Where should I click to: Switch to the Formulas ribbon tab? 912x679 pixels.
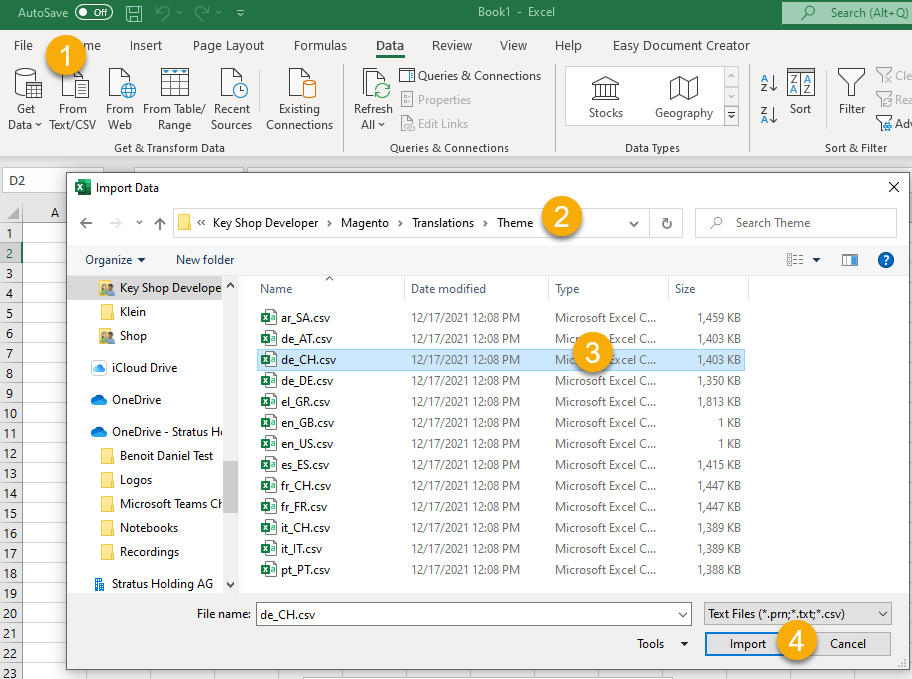[320, 46]
